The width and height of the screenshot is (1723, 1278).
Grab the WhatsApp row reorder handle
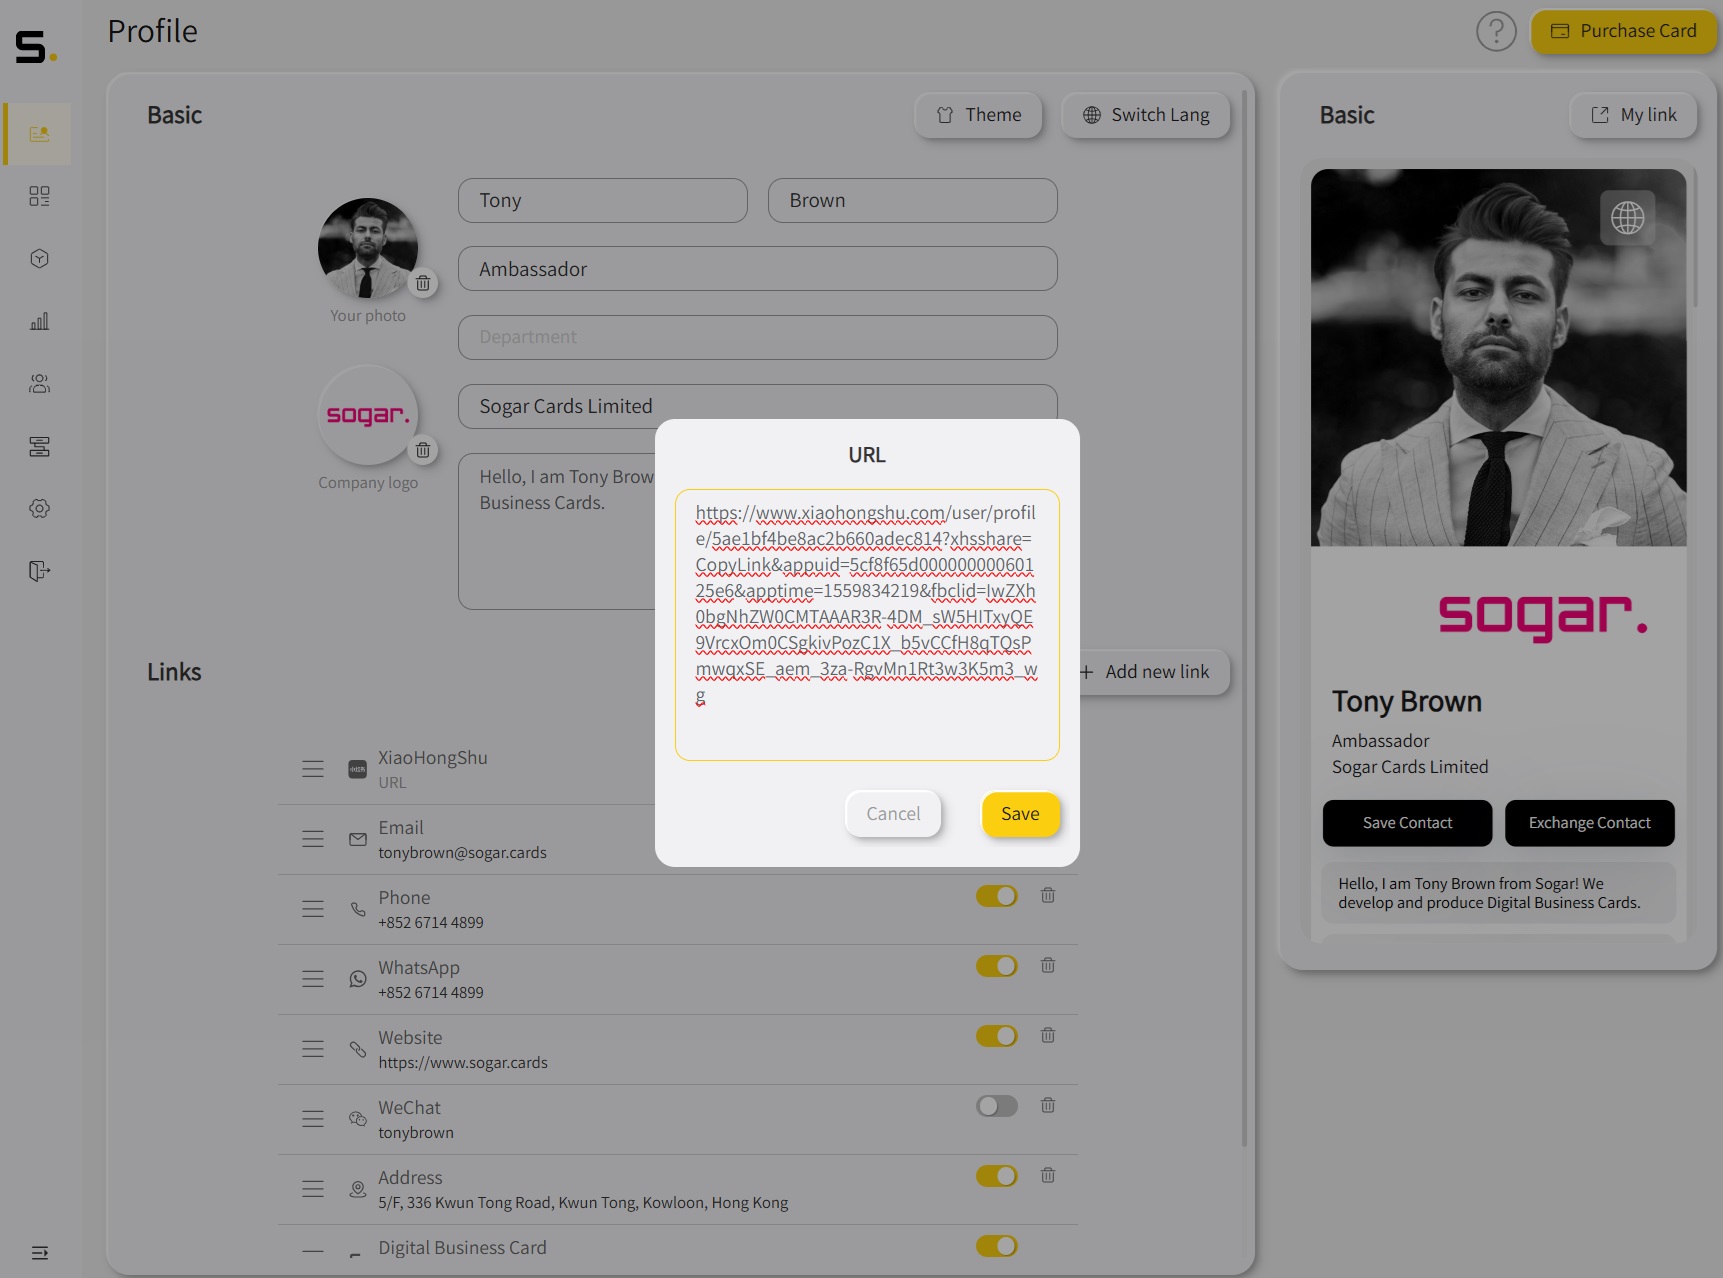pos(313,979)
